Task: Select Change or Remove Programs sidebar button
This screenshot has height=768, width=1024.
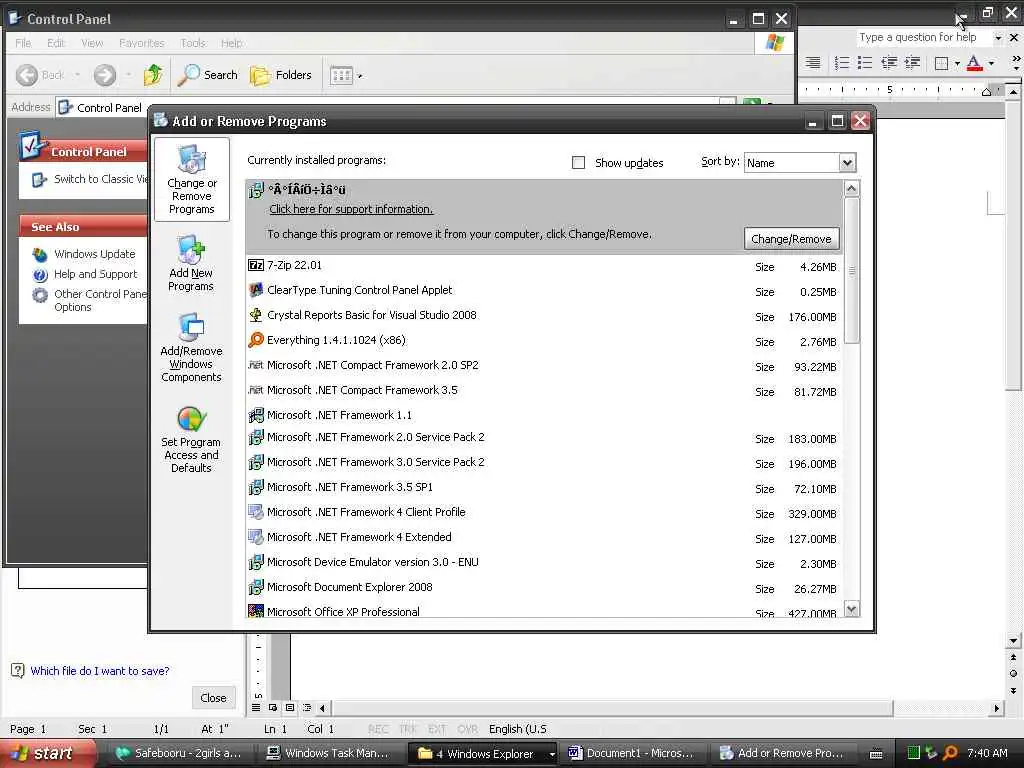Action: pos(191,180)
